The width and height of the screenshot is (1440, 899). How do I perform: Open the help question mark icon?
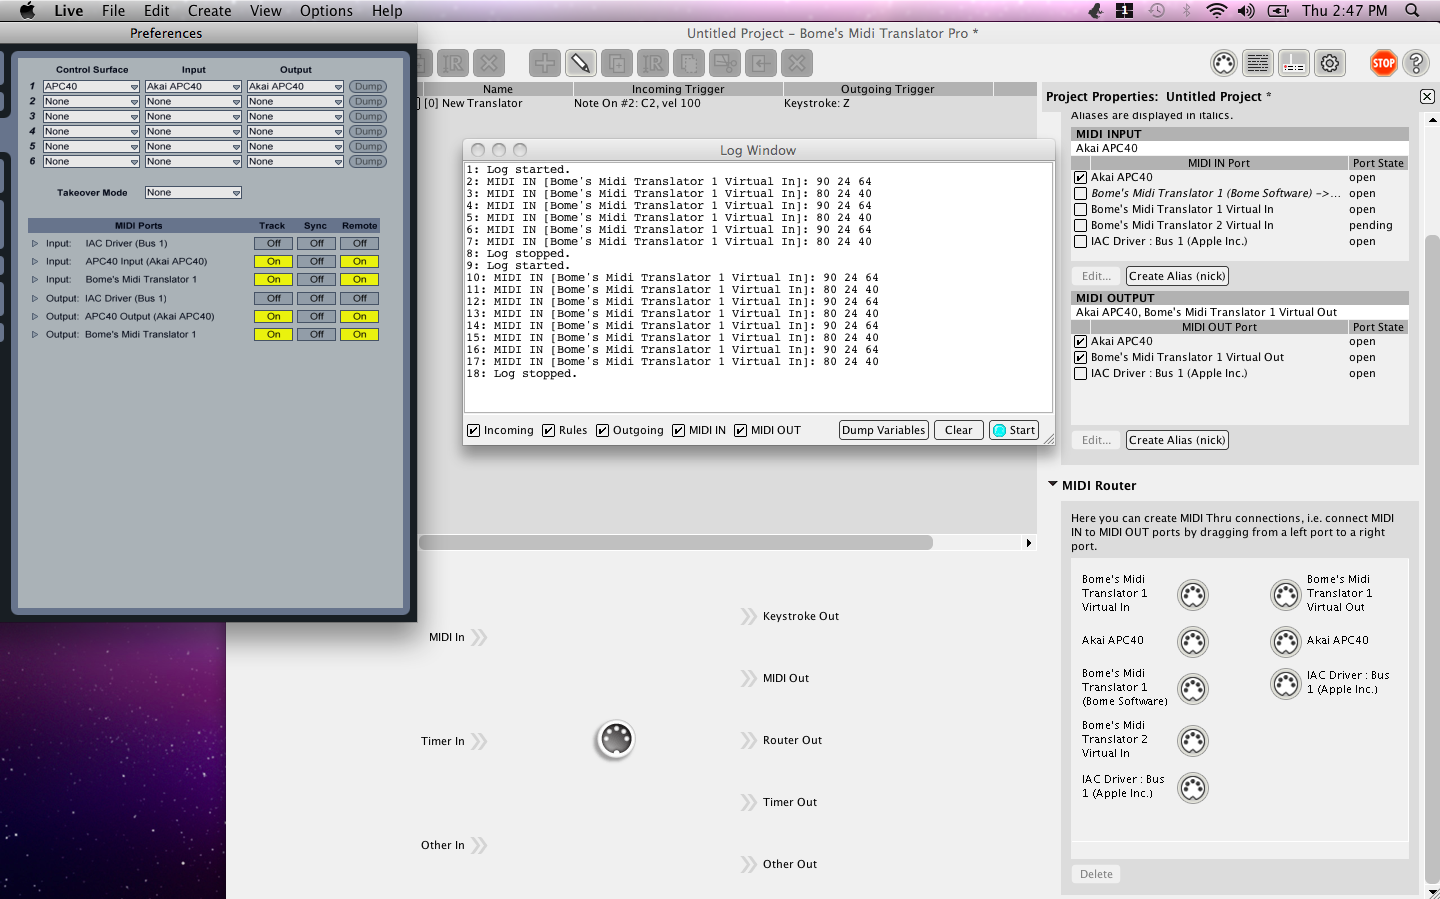1416,63
